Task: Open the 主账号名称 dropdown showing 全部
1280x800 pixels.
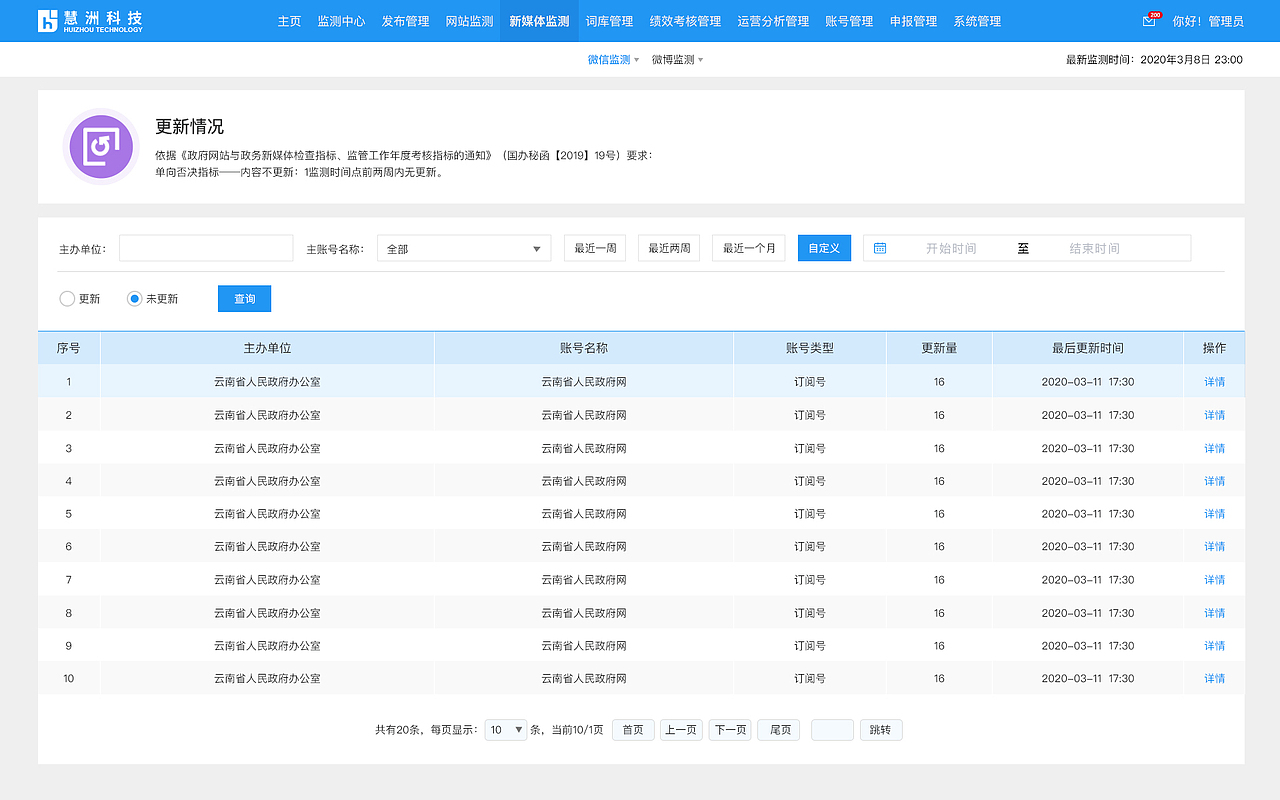Action: (x=463, y=247)
